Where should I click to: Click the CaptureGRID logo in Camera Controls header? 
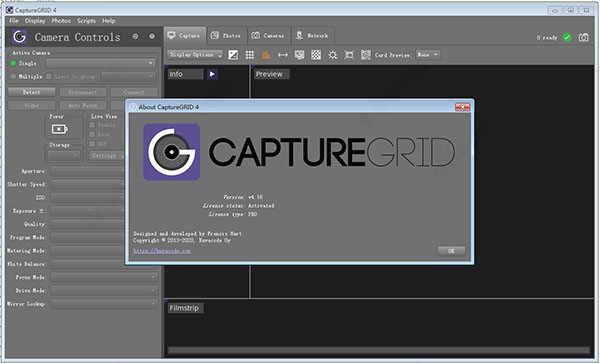20,37
